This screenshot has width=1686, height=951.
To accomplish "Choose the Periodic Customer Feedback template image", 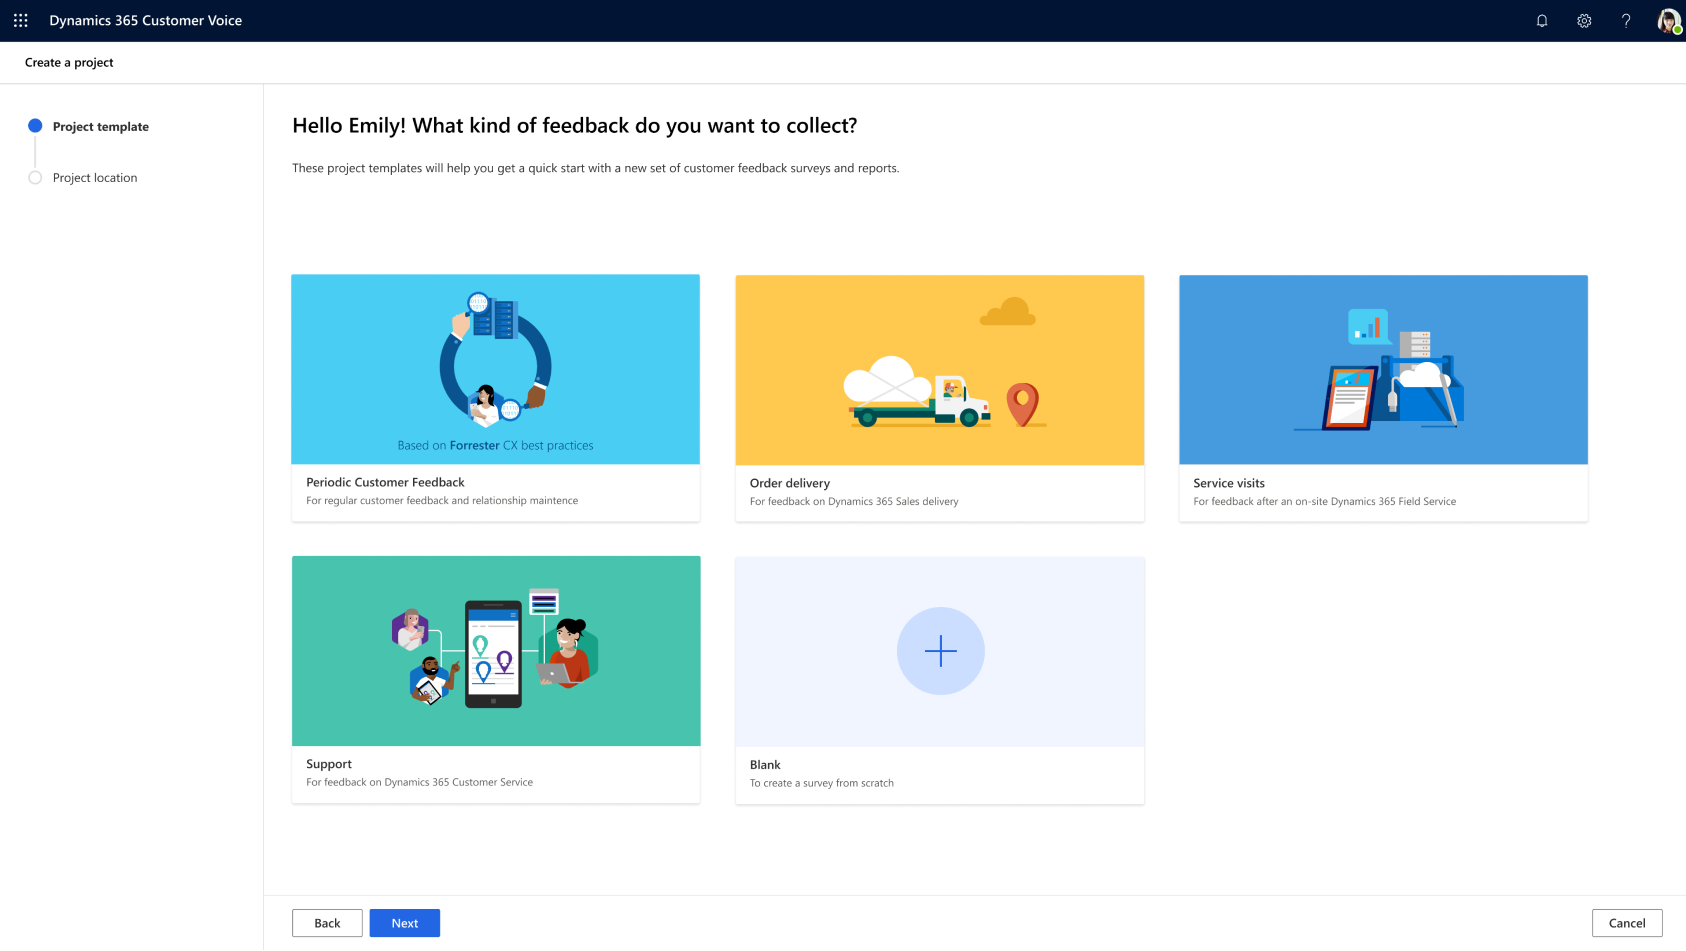I will [x=495, y=369].
